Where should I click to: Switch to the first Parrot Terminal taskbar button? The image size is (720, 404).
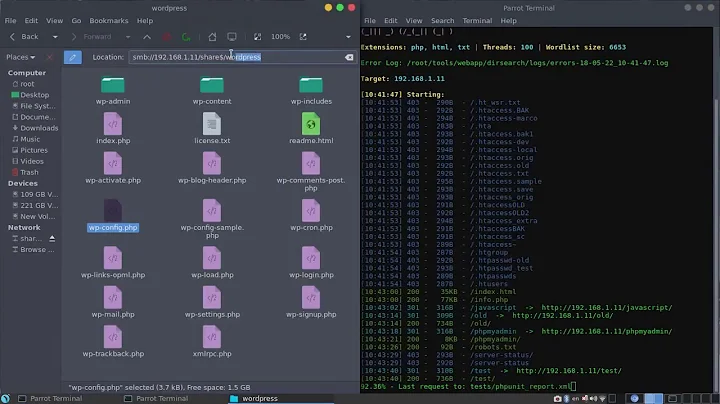tap(51, 398)
